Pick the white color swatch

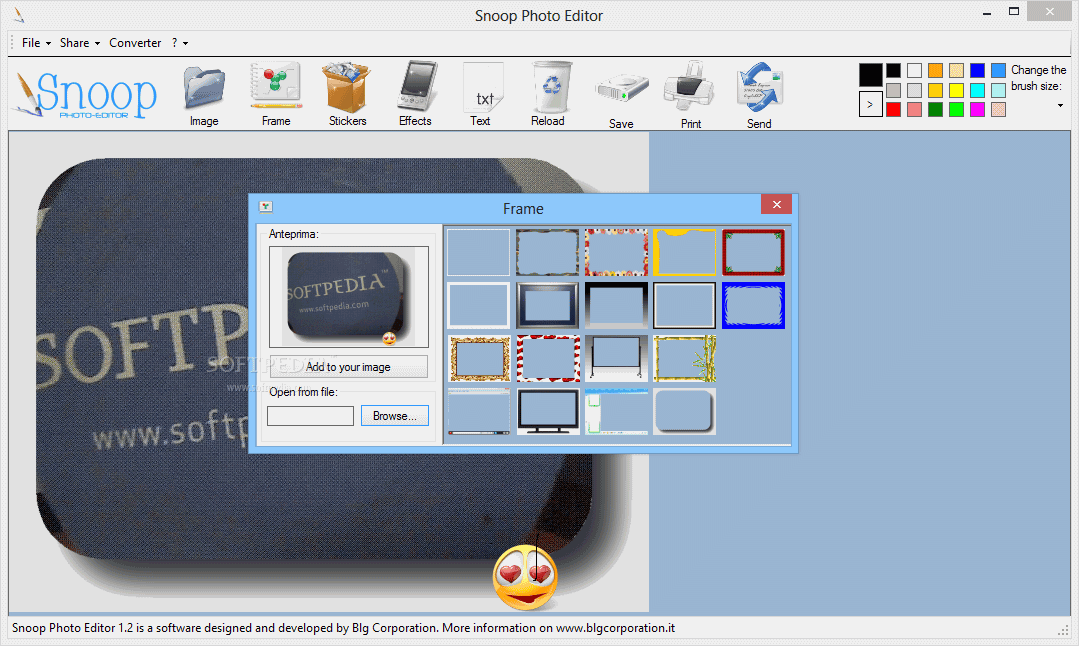click(x=914, y=70)
